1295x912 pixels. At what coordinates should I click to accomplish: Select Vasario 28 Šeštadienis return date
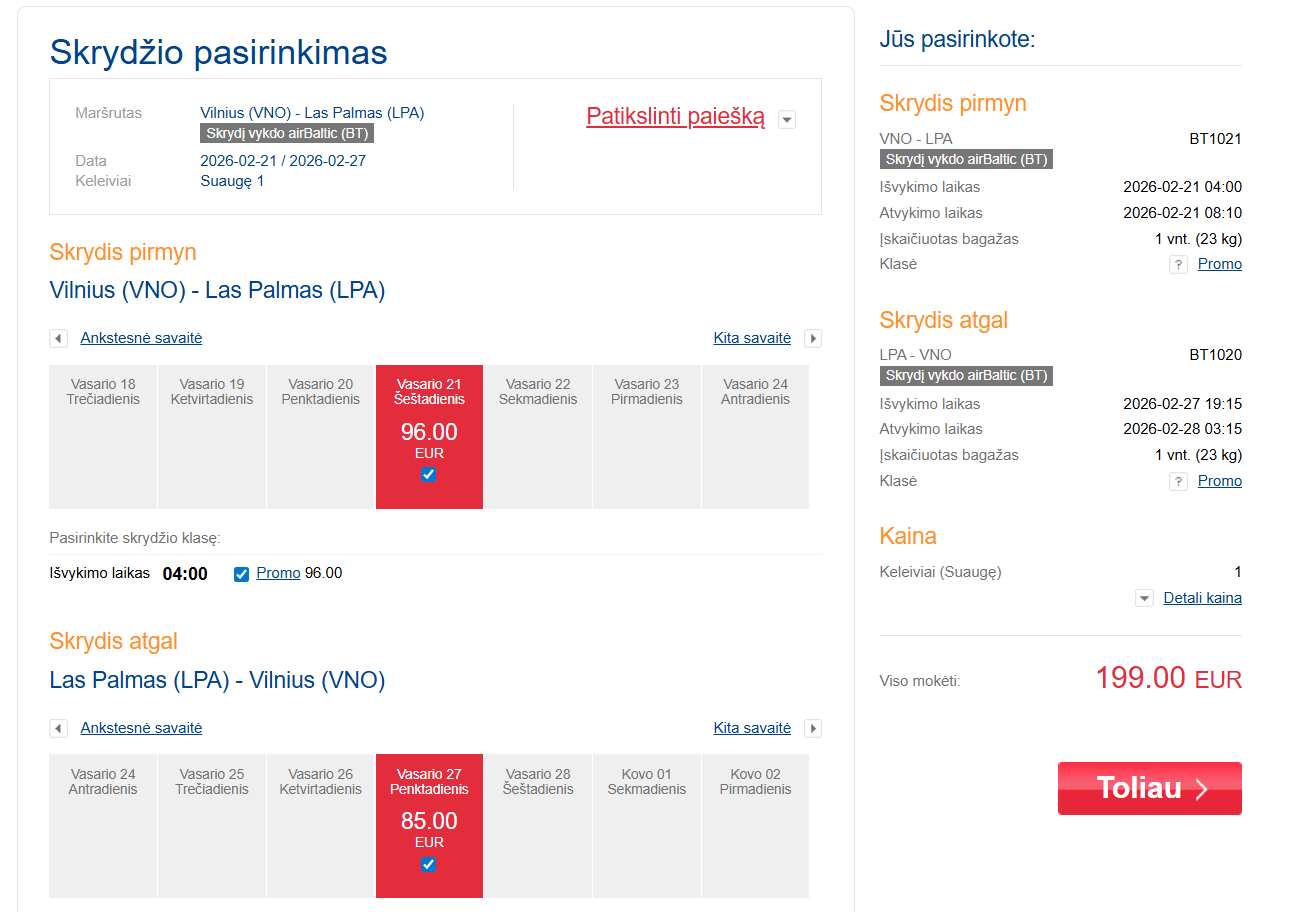click(x=538, y=825)
